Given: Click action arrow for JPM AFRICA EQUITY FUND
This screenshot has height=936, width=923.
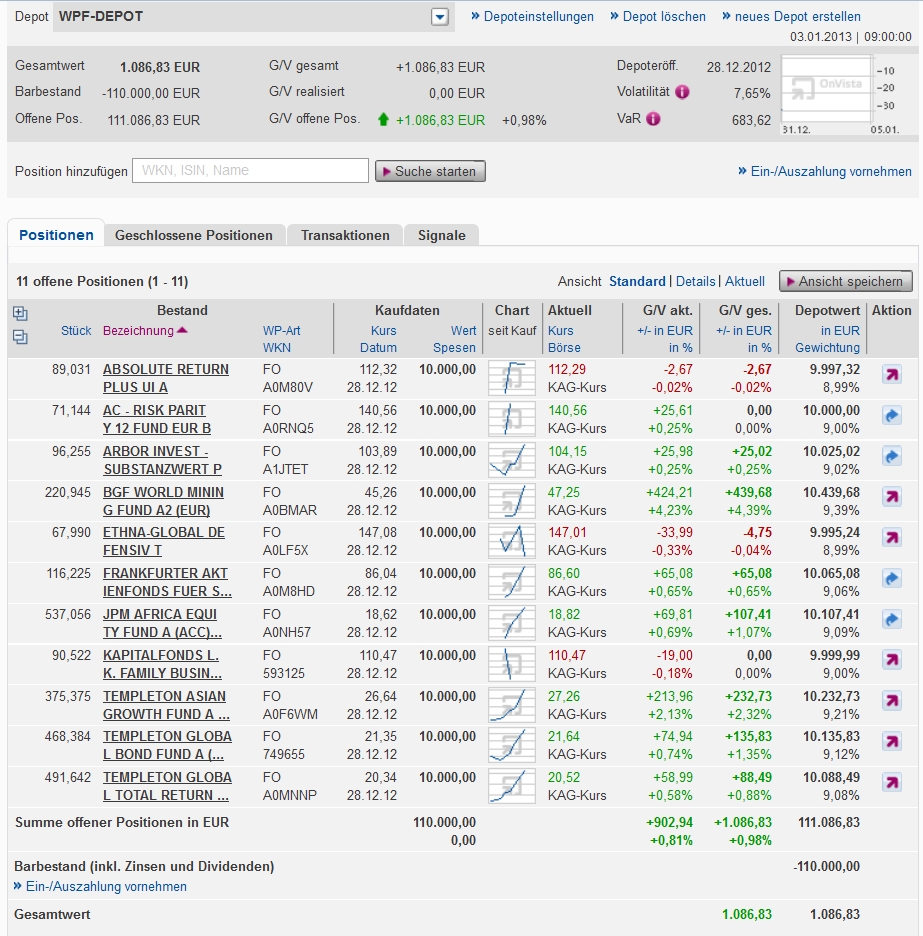Looking at the screenshot, I should (x=891, y=620).
